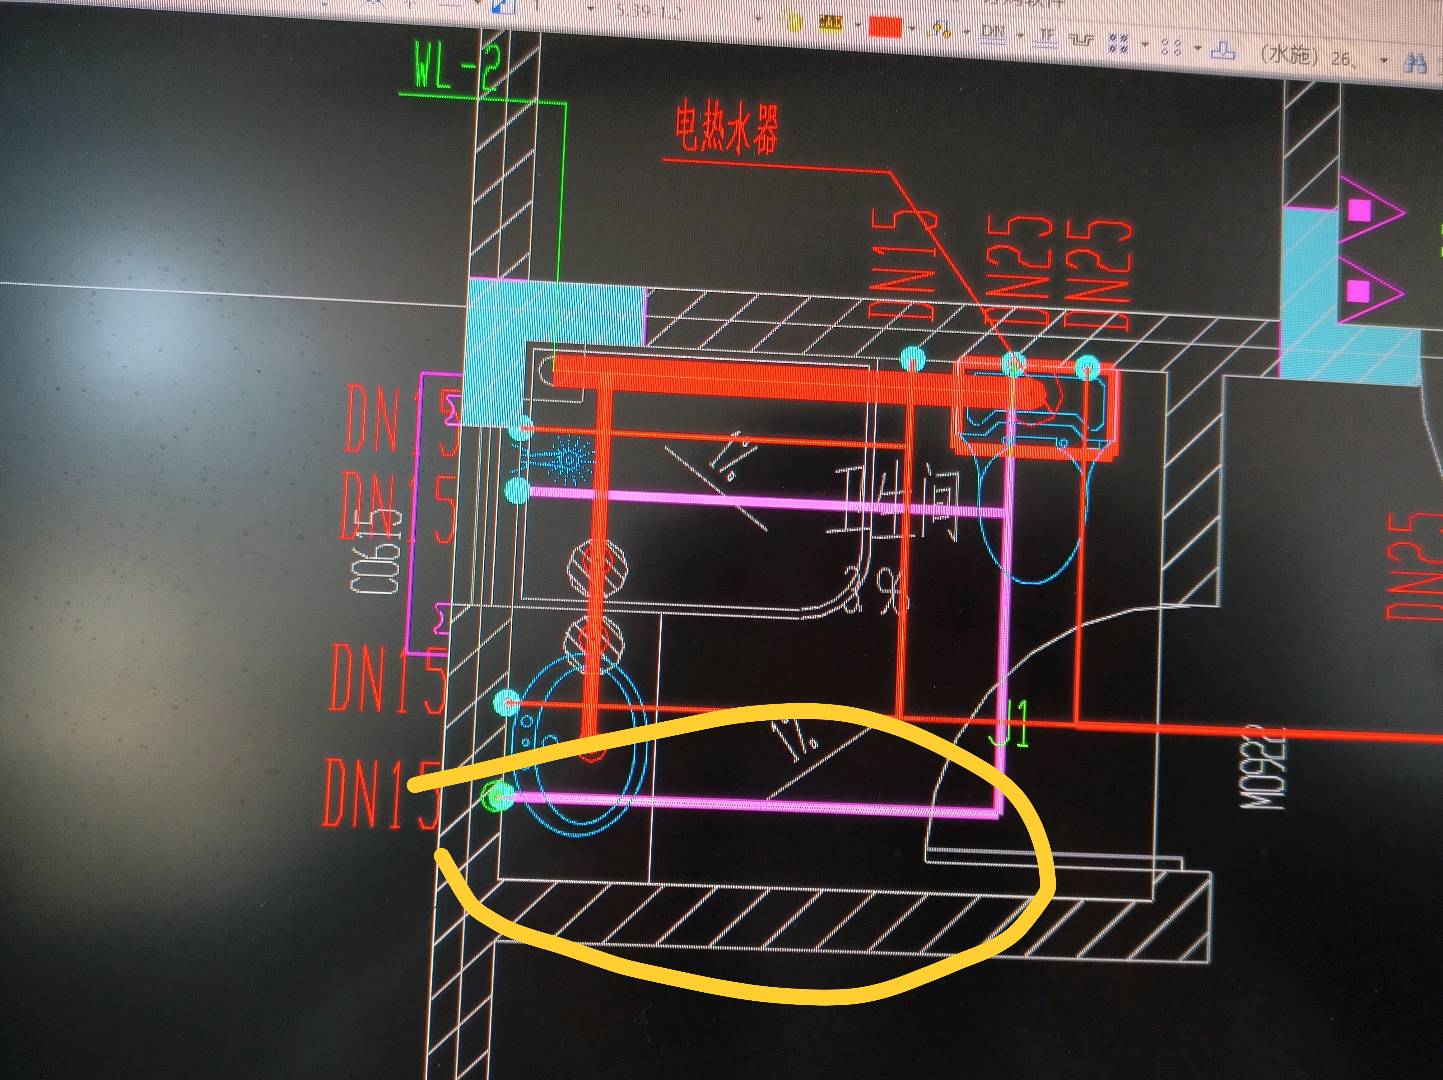Expand the dotted points icon dropdown

(x=1197, y=47)
